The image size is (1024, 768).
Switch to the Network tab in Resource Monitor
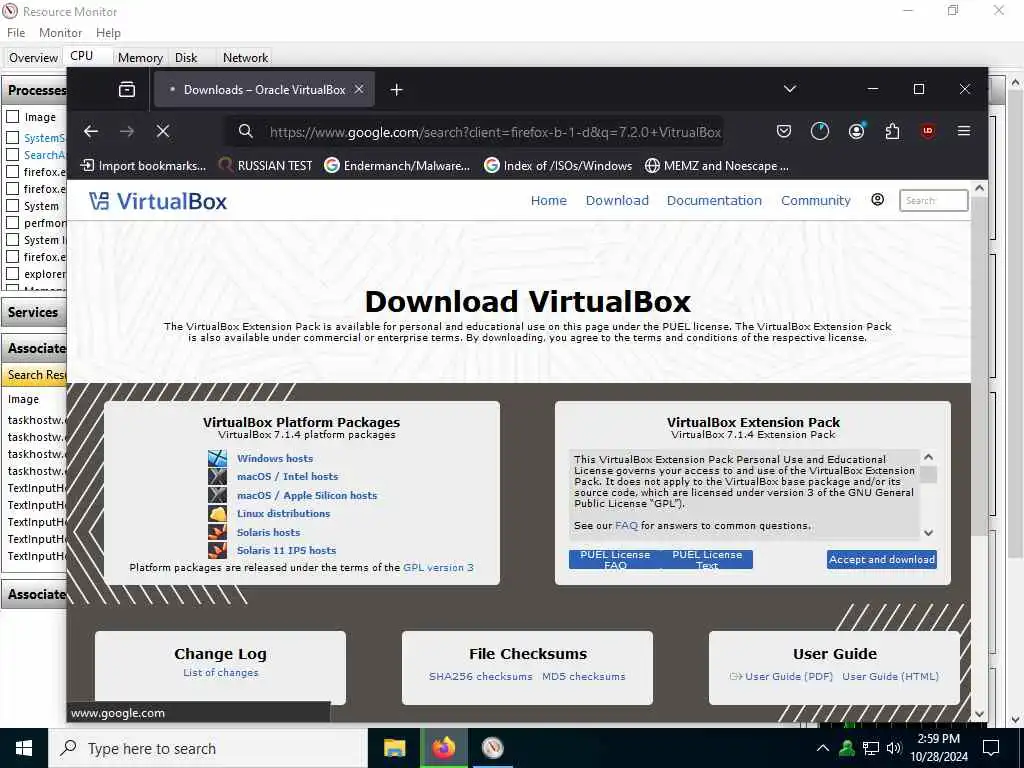[245, 57]
